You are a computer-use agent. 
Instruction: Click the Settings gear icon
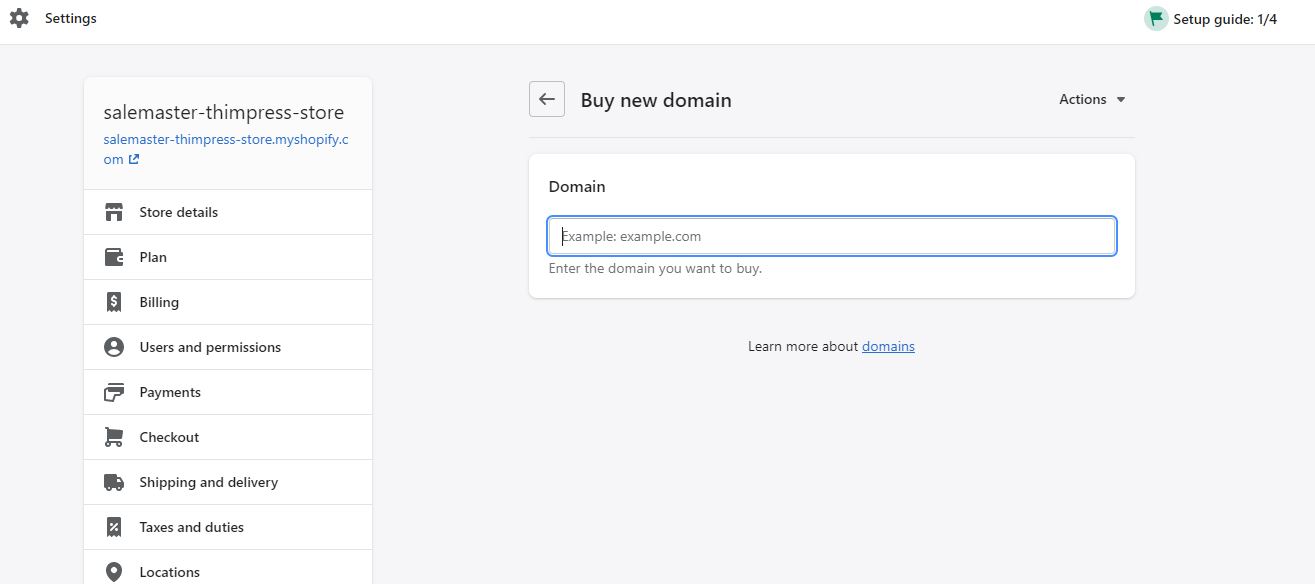tap(18, 18)
